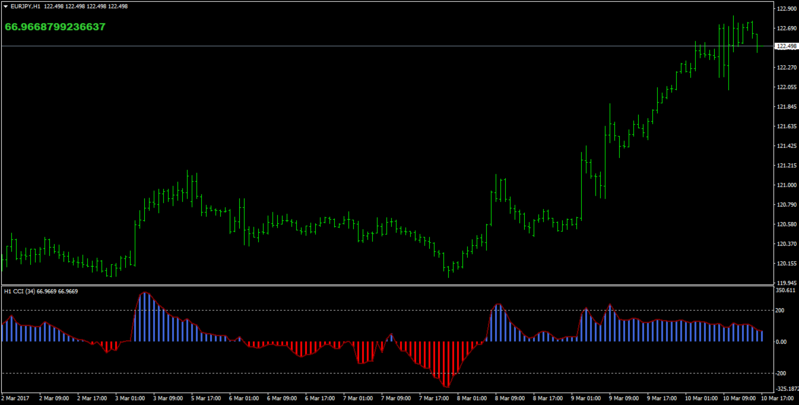Click the 122.900 price axis label
The image size is (799, 405).
point(787,9)
